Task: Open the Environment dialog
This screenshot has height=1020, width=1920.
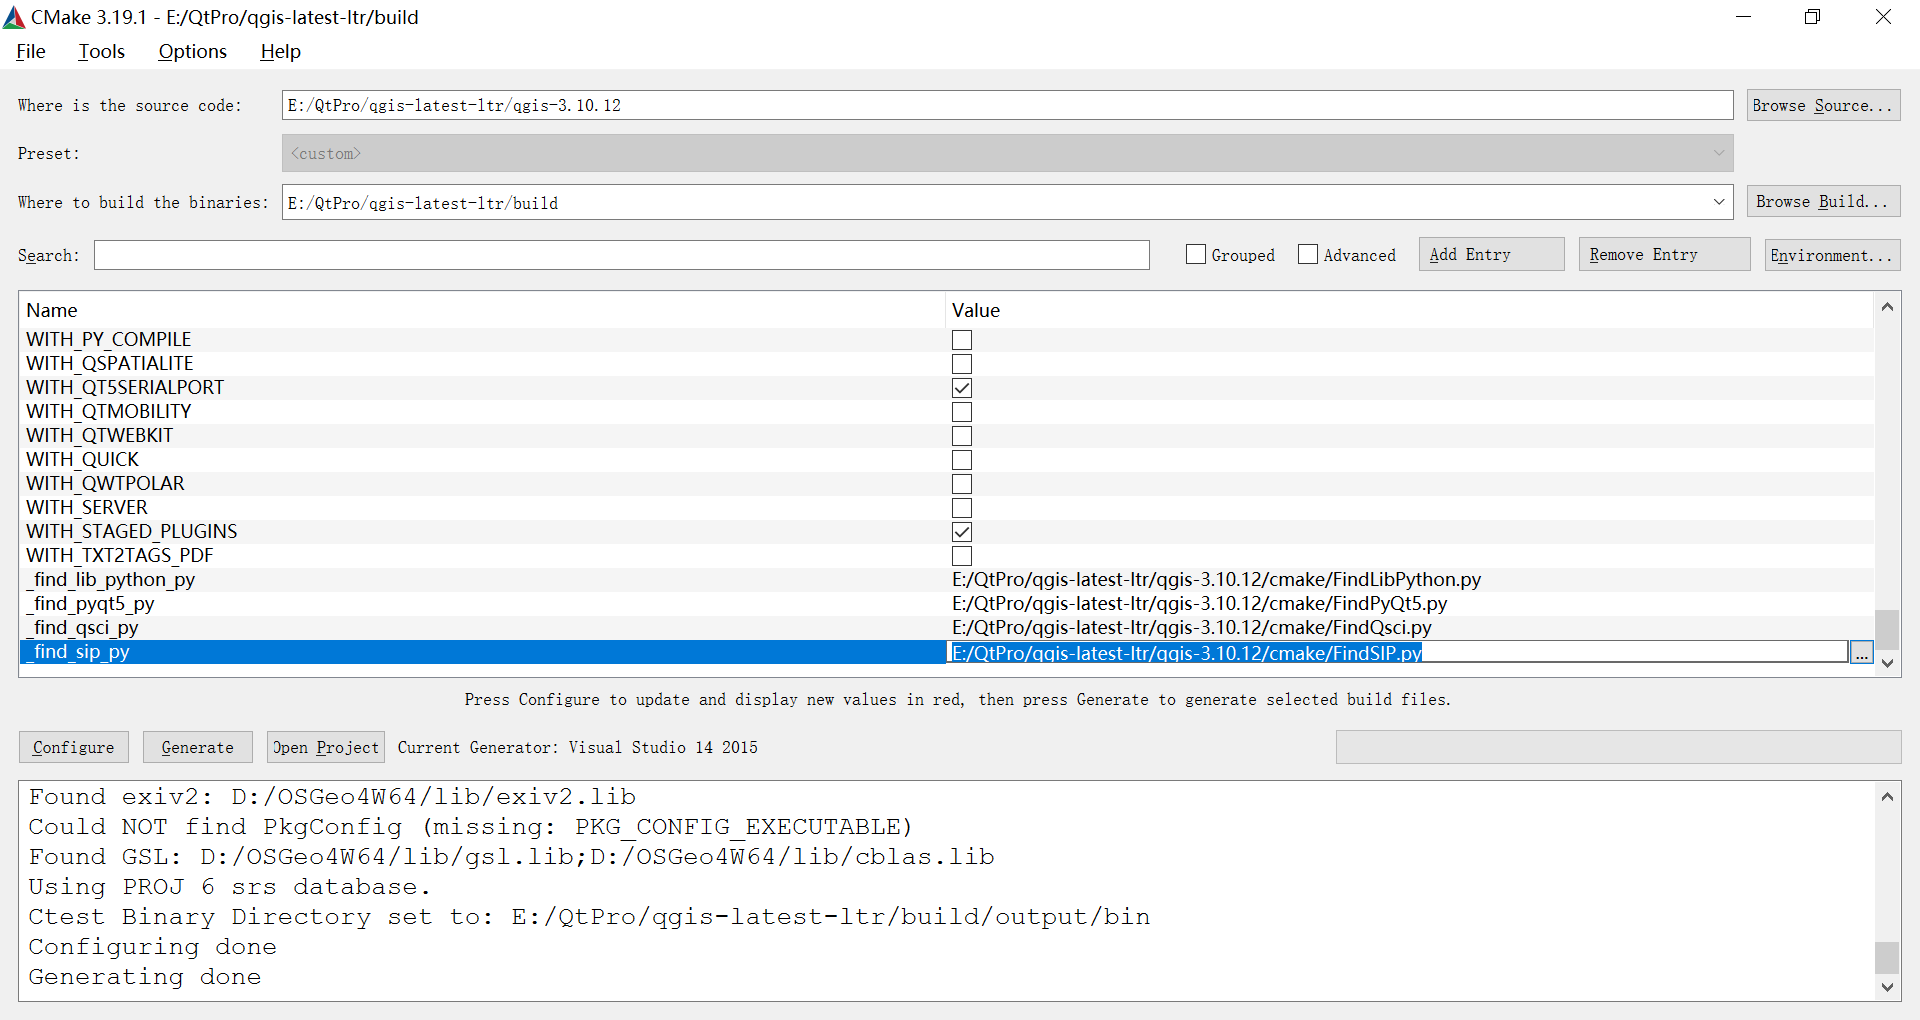Action: pos(1832,255)
